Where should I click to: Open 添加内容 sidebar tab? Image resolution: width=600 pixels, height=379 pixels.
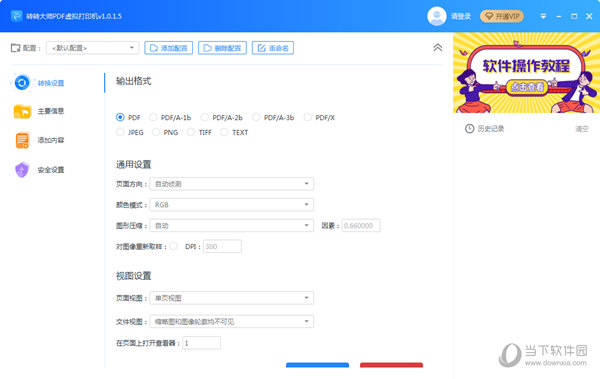39,140
